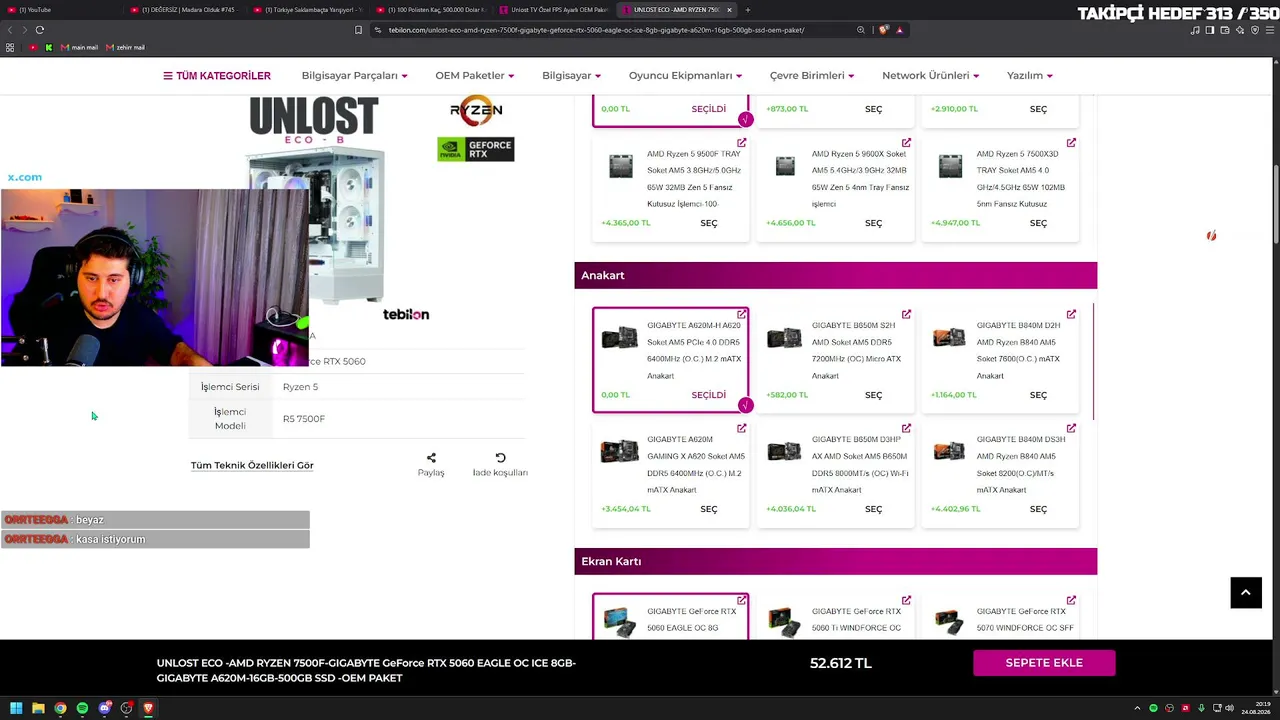This screenshot has height=720, width=1280.
Task: Select the GIGABYTE A620M GAMING X motherboard
Action: click(x=708, y=509)
